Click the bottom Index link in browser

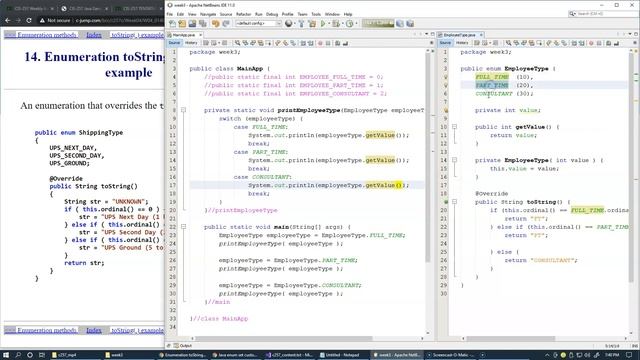93,330
